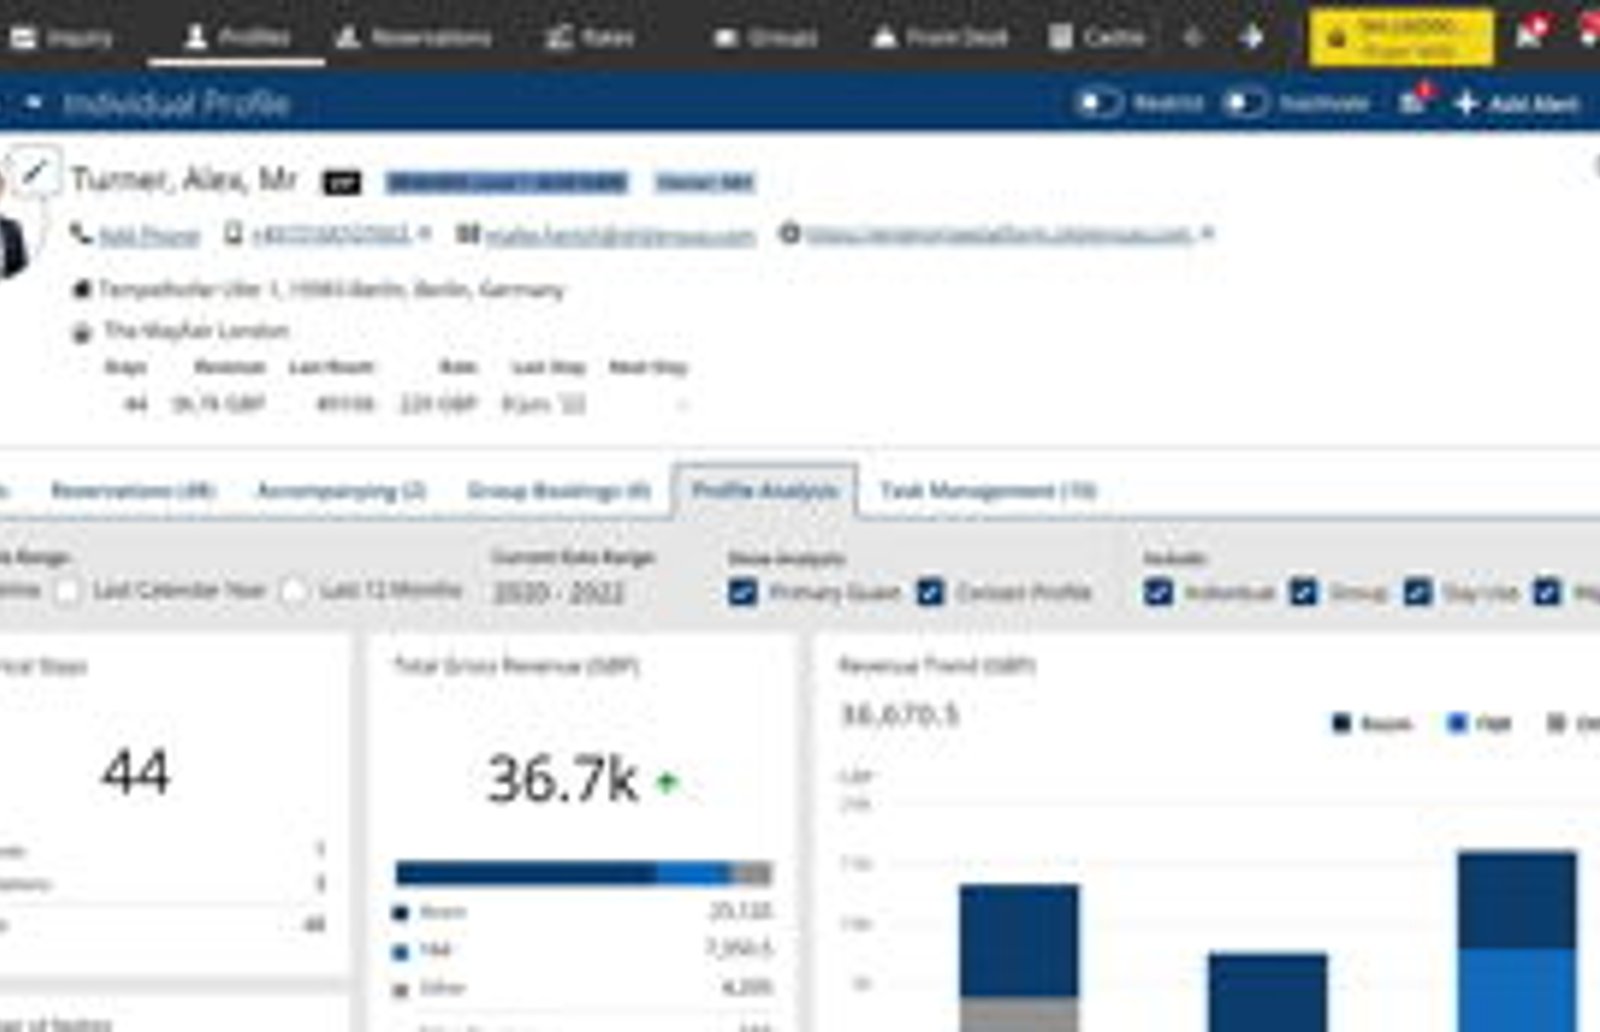Click the mobile phone number link
The height and width of the screenshot is (1032, 1600).
(331, 234)
